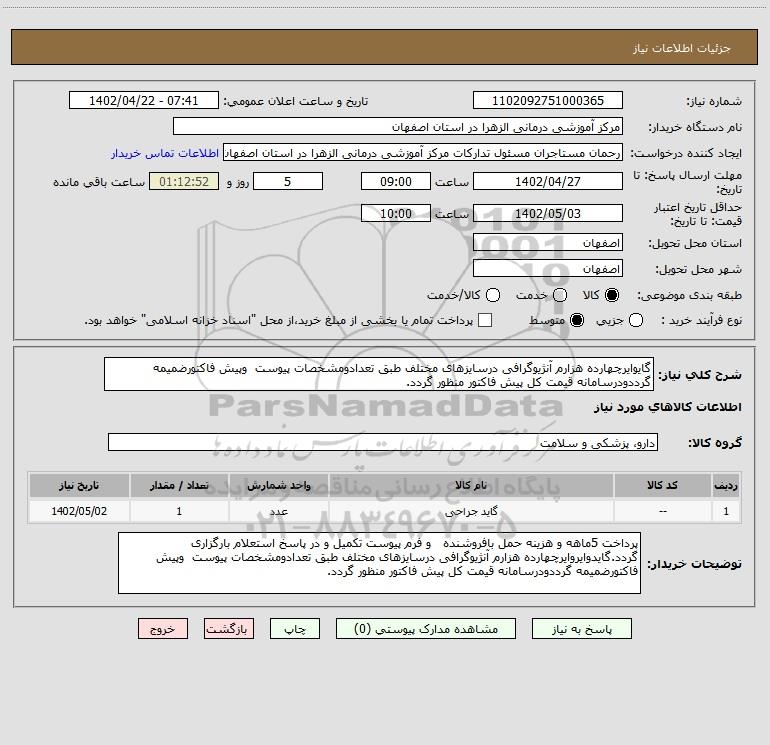
Task: Click تعداد / مقدار column header
Action: coord(179,485)
